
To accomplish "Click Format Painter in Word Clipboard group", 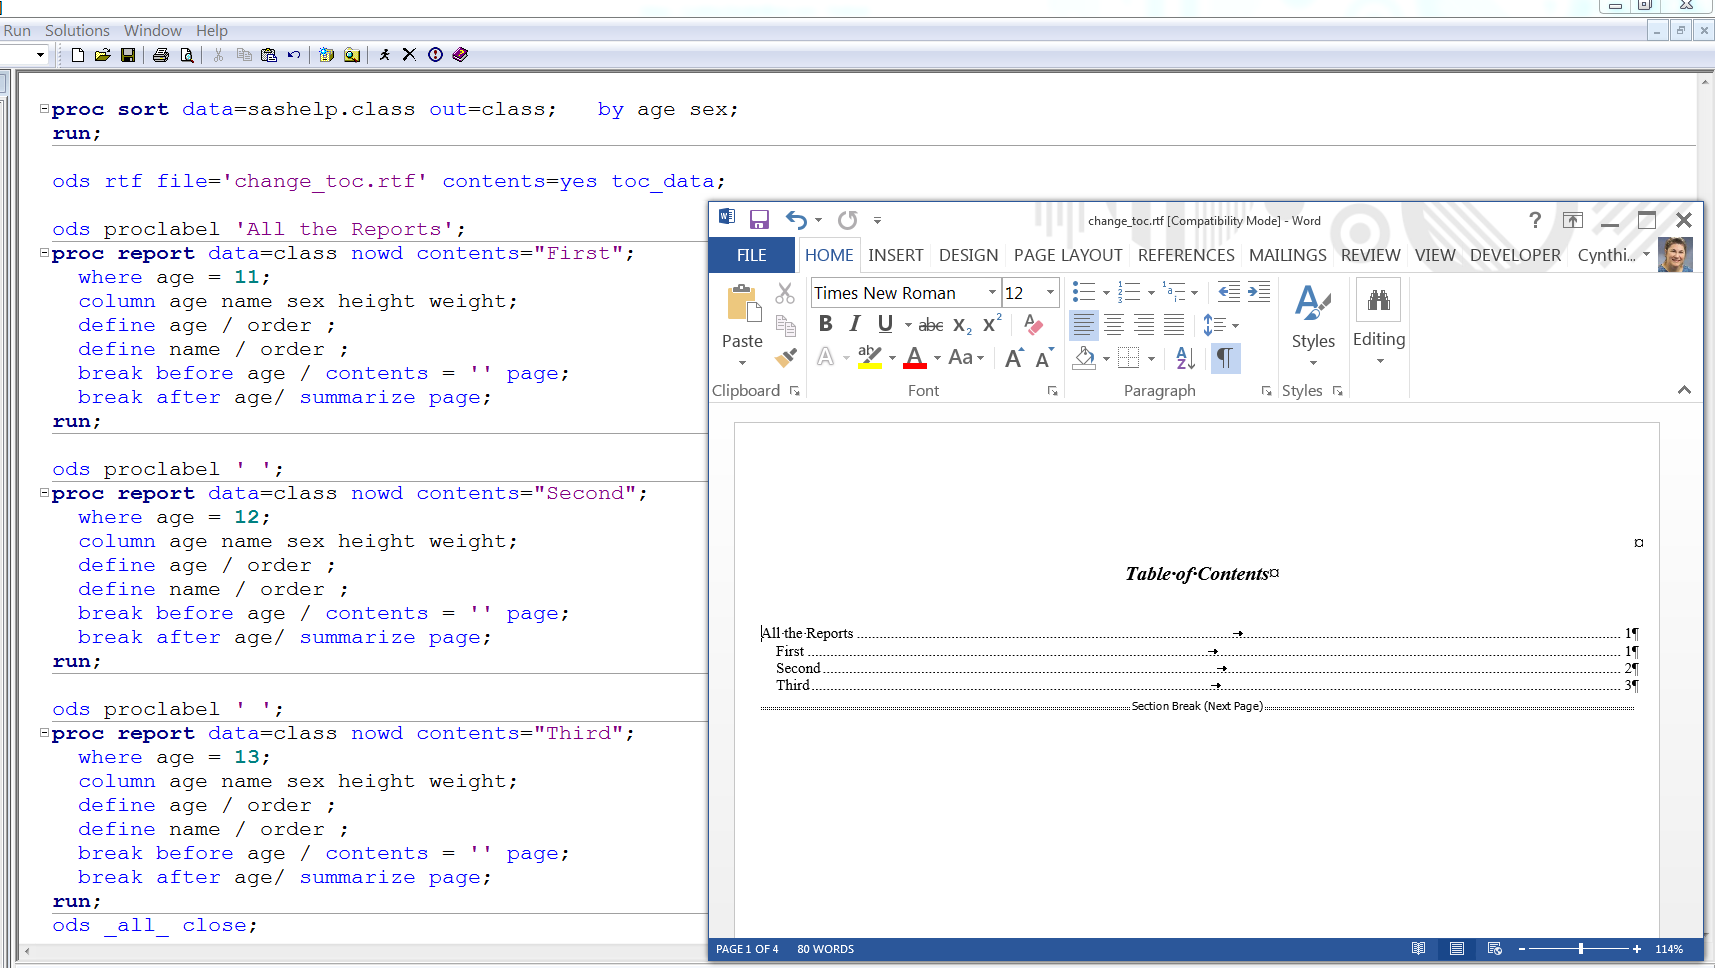I will pyautogui.click(x=786, y=357).
